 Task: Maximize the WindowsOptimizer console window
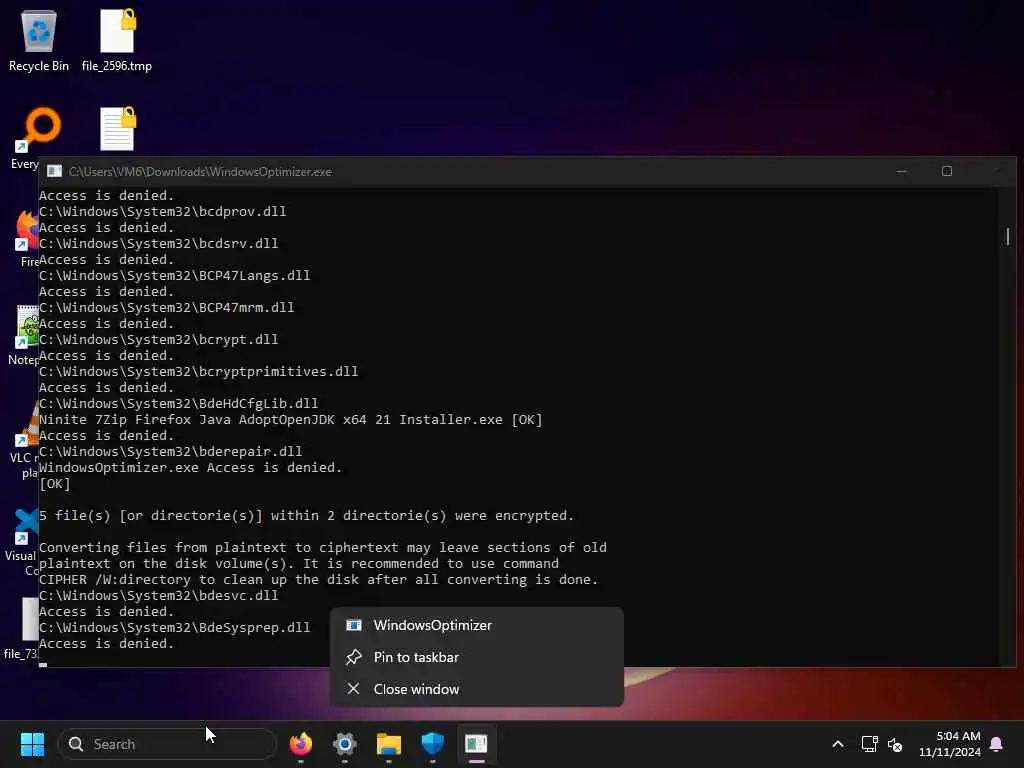(947, 171)
